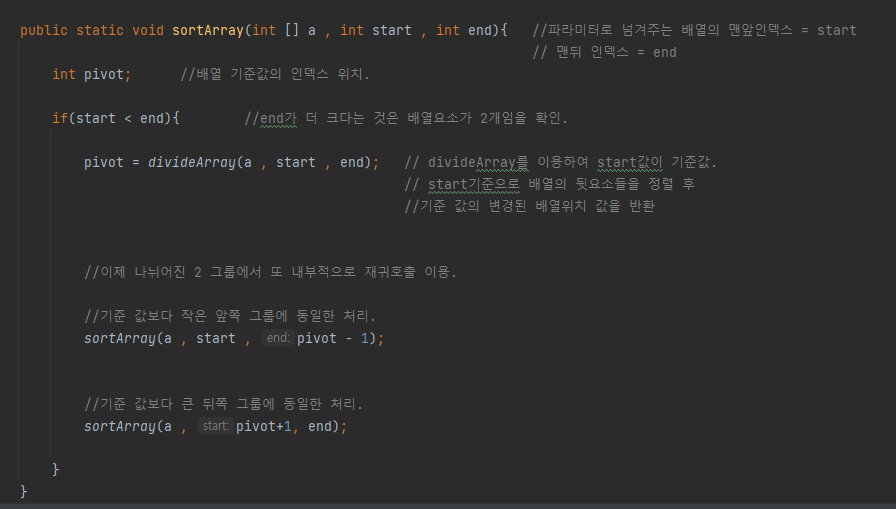Click the 'end:' parameter inlay hint
Viewport: 896px width, 509px height.
(x=278, y=338)
